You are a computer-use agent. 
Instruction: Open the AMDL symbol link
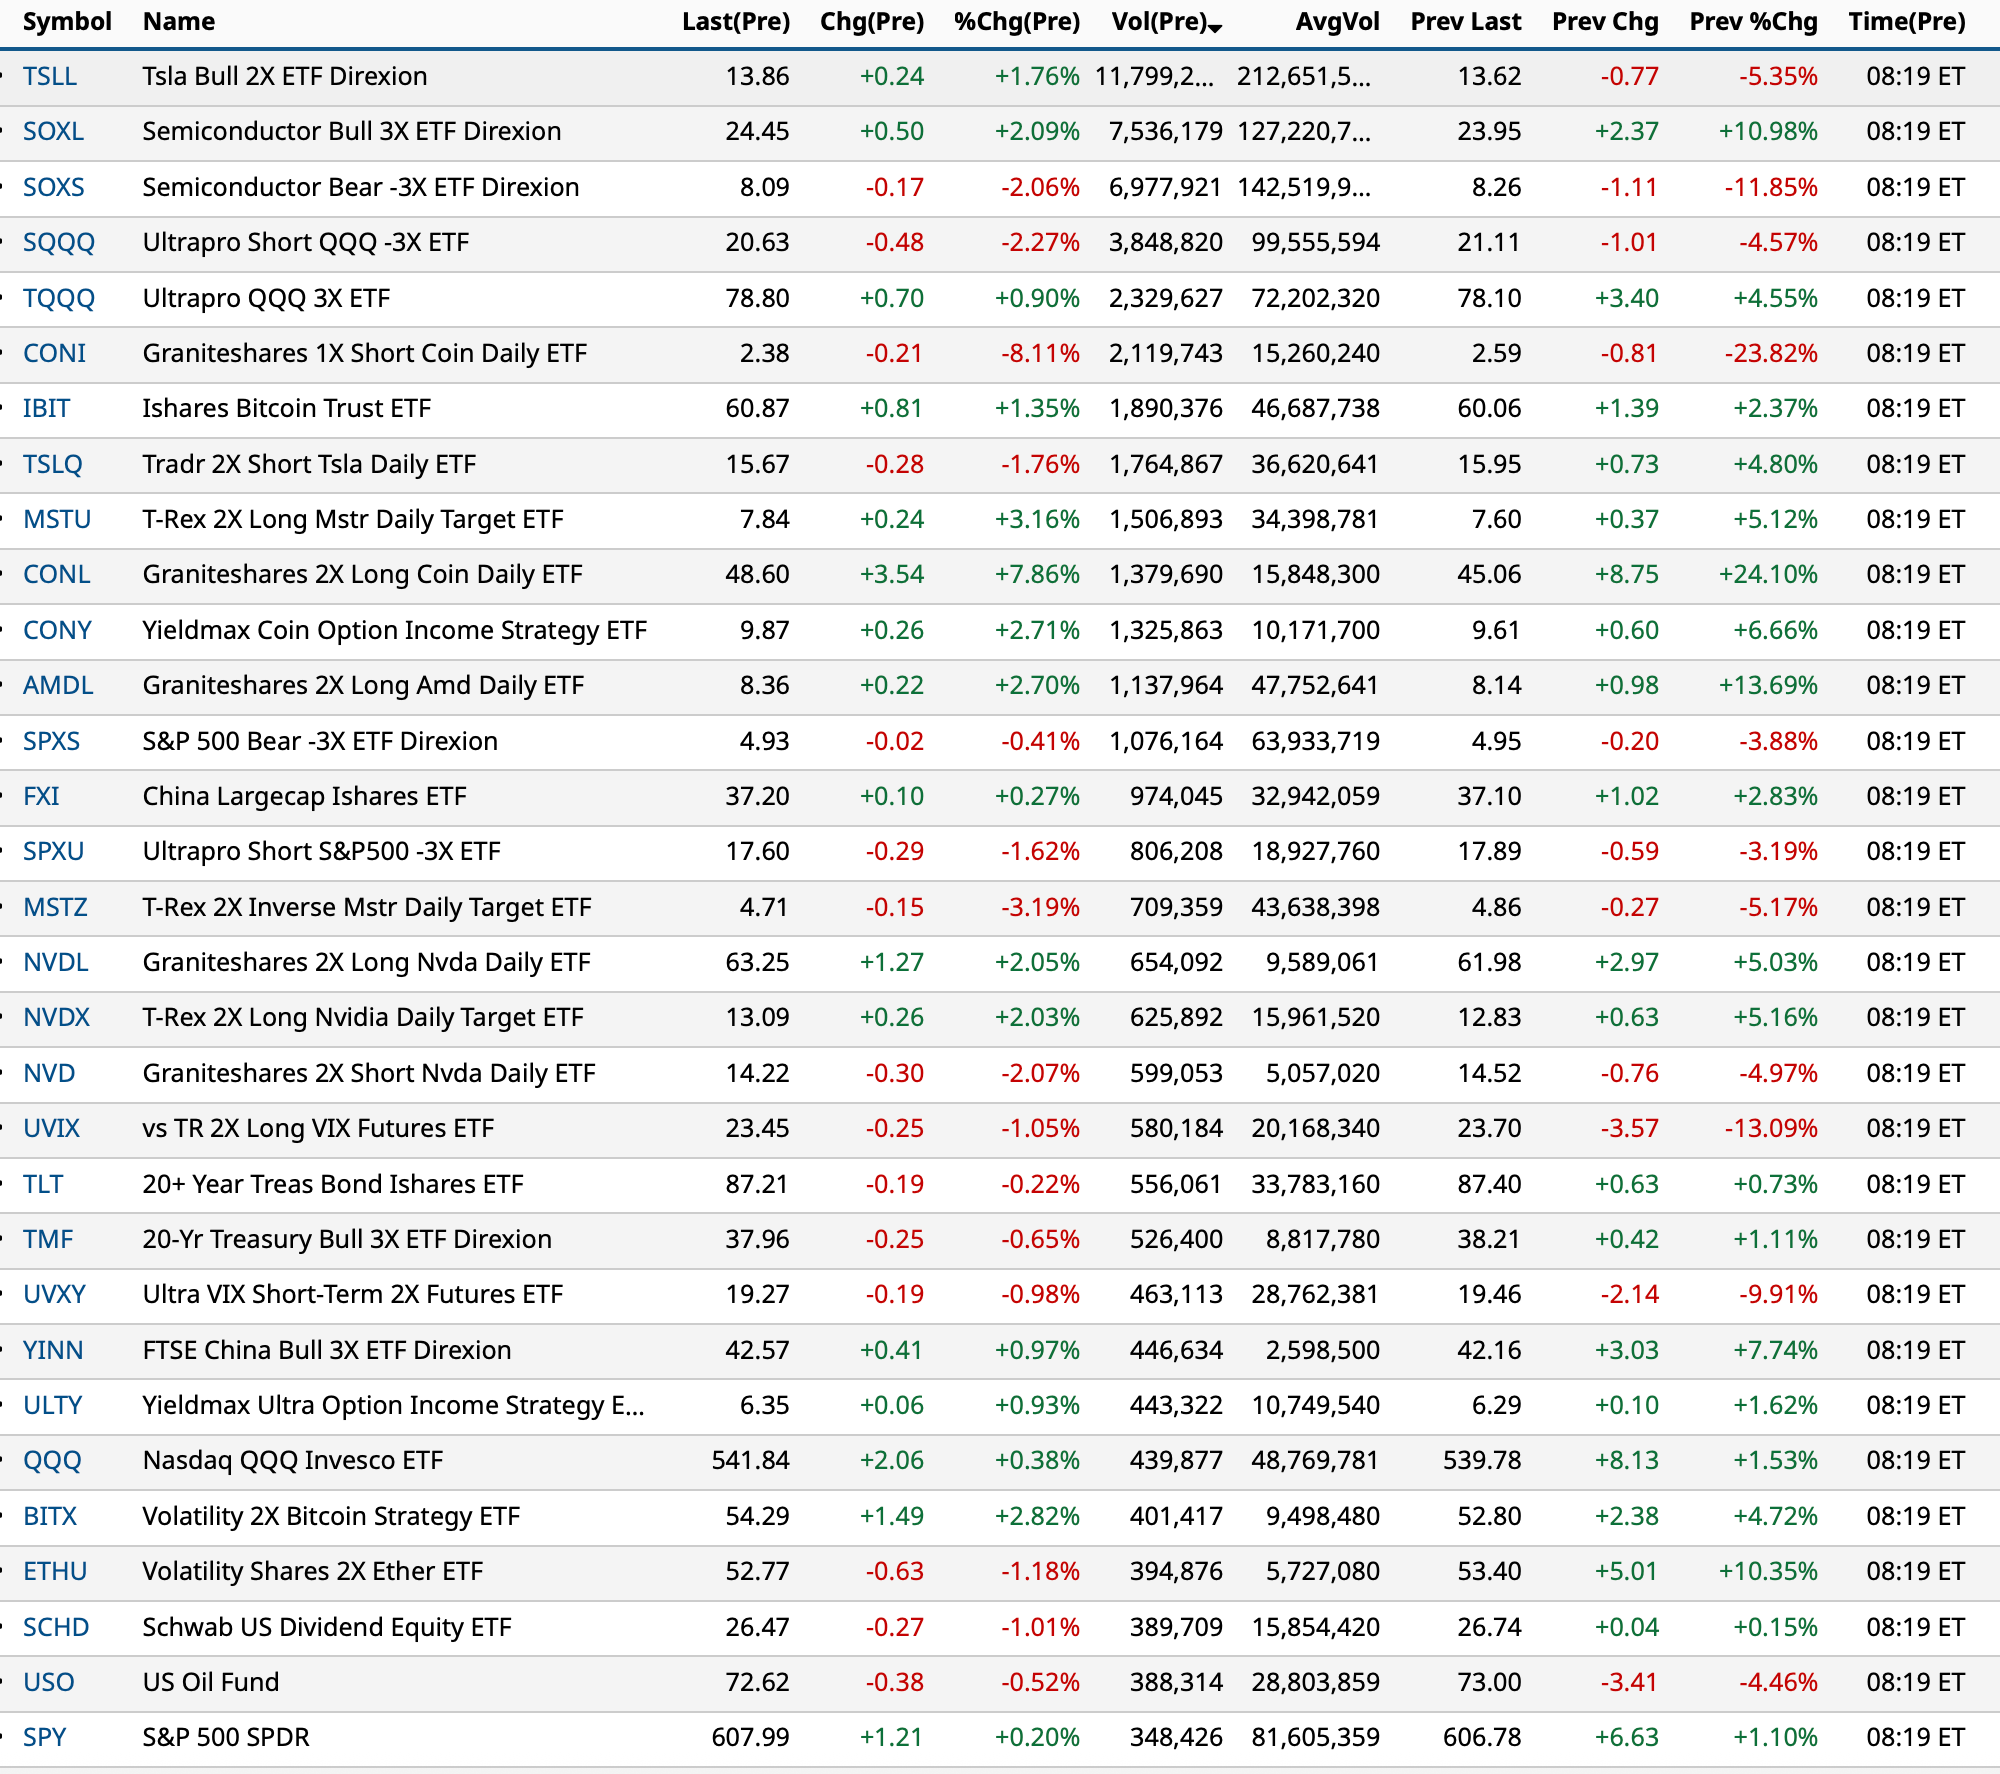pos(58,685)
